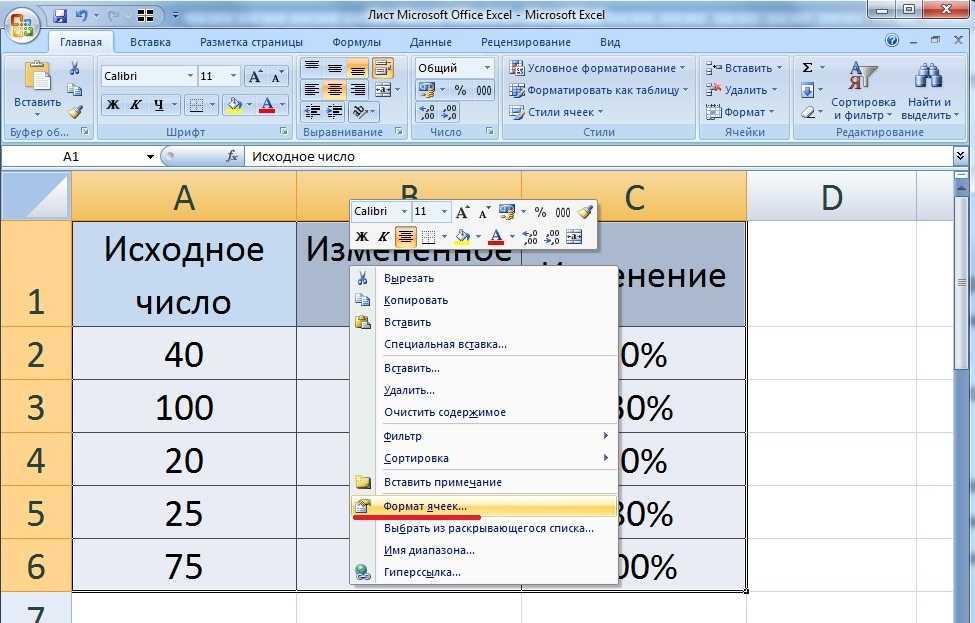Open the font size 11 dropdown in ribbon

[x=233, y=76]
